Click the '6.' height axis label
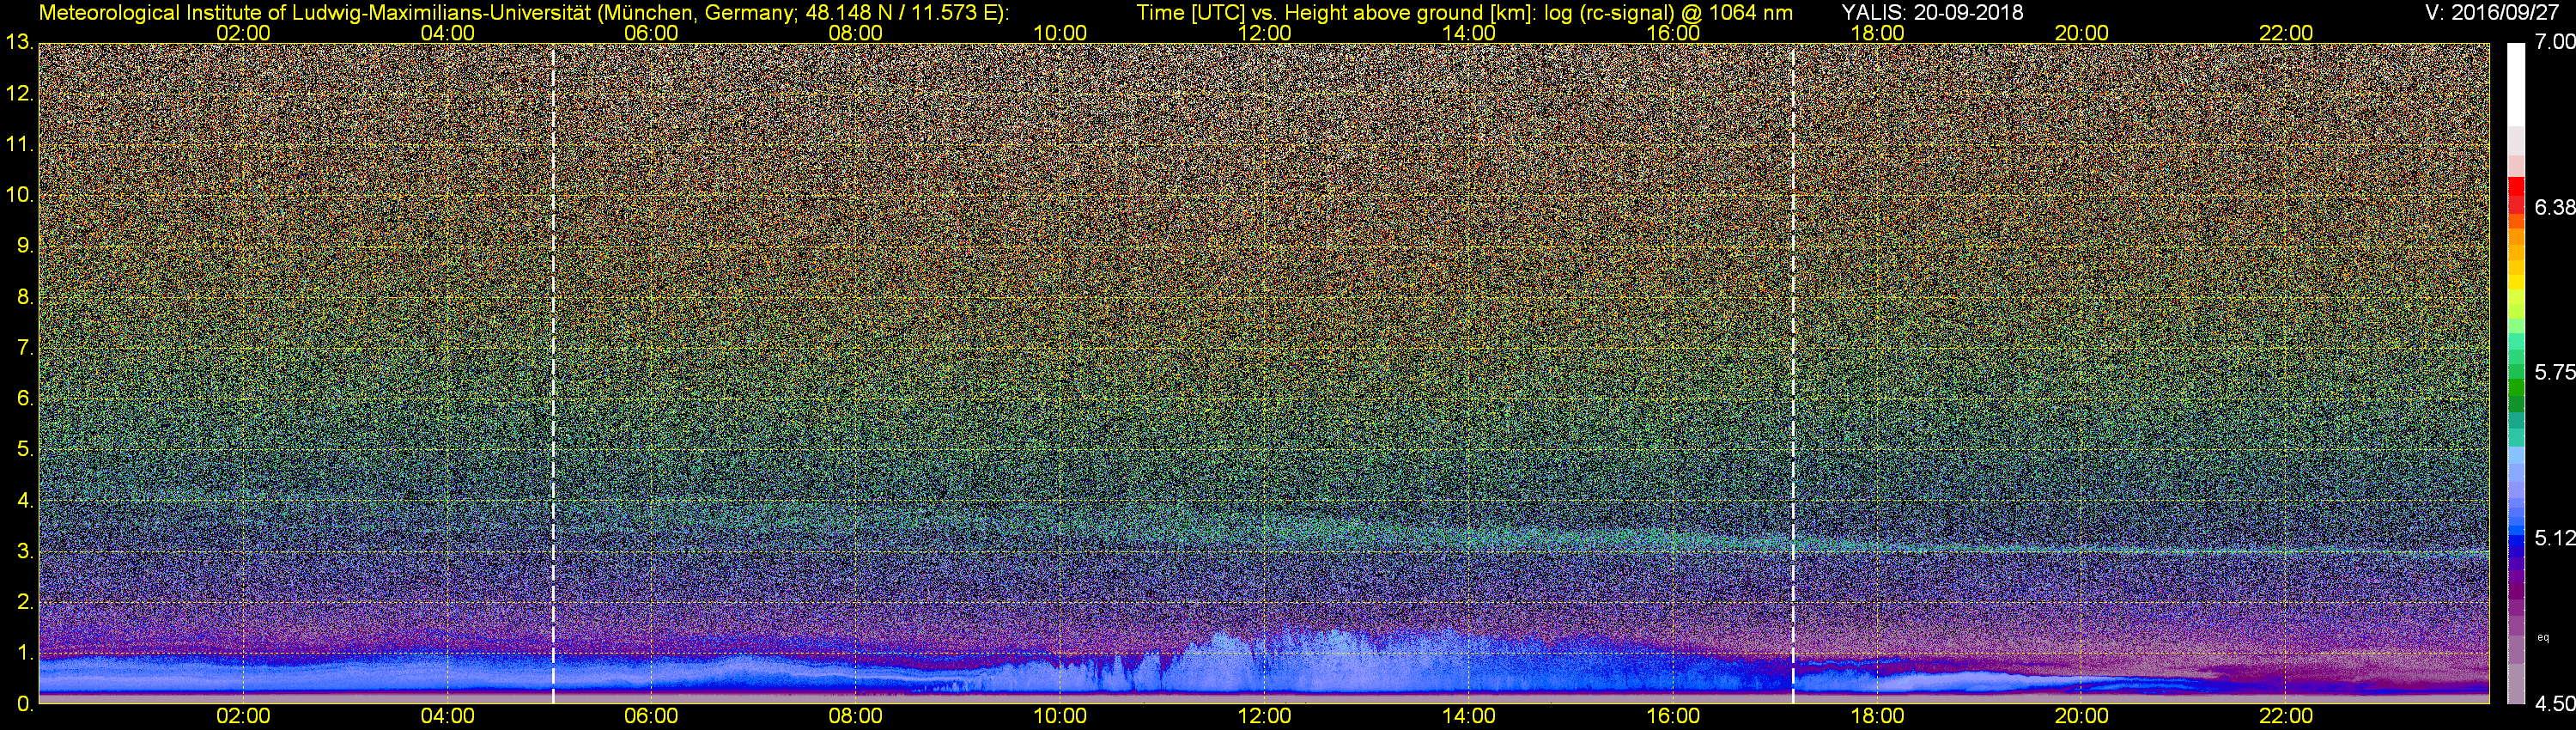 [25, 398]
